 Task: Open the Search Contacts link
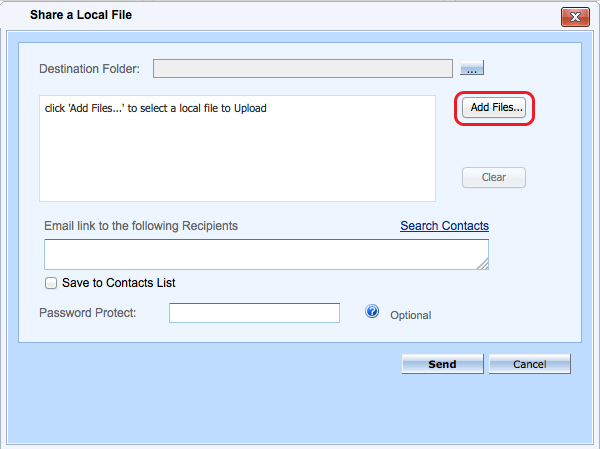click(x=444, y=226)
